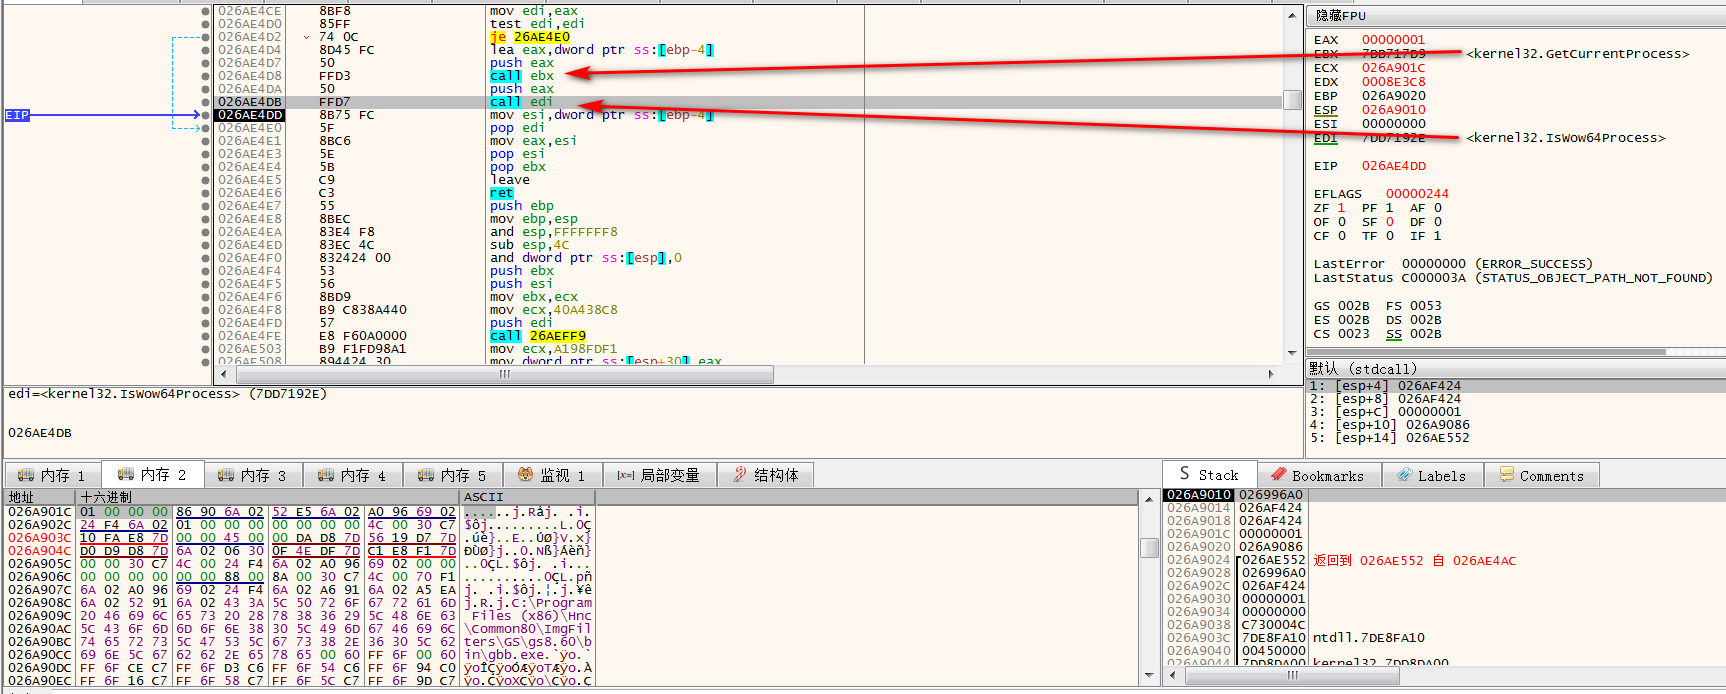The image size is (1726, 694).
Task: Click the Labels tab tag icon
Action: [x=1404, y=476]
